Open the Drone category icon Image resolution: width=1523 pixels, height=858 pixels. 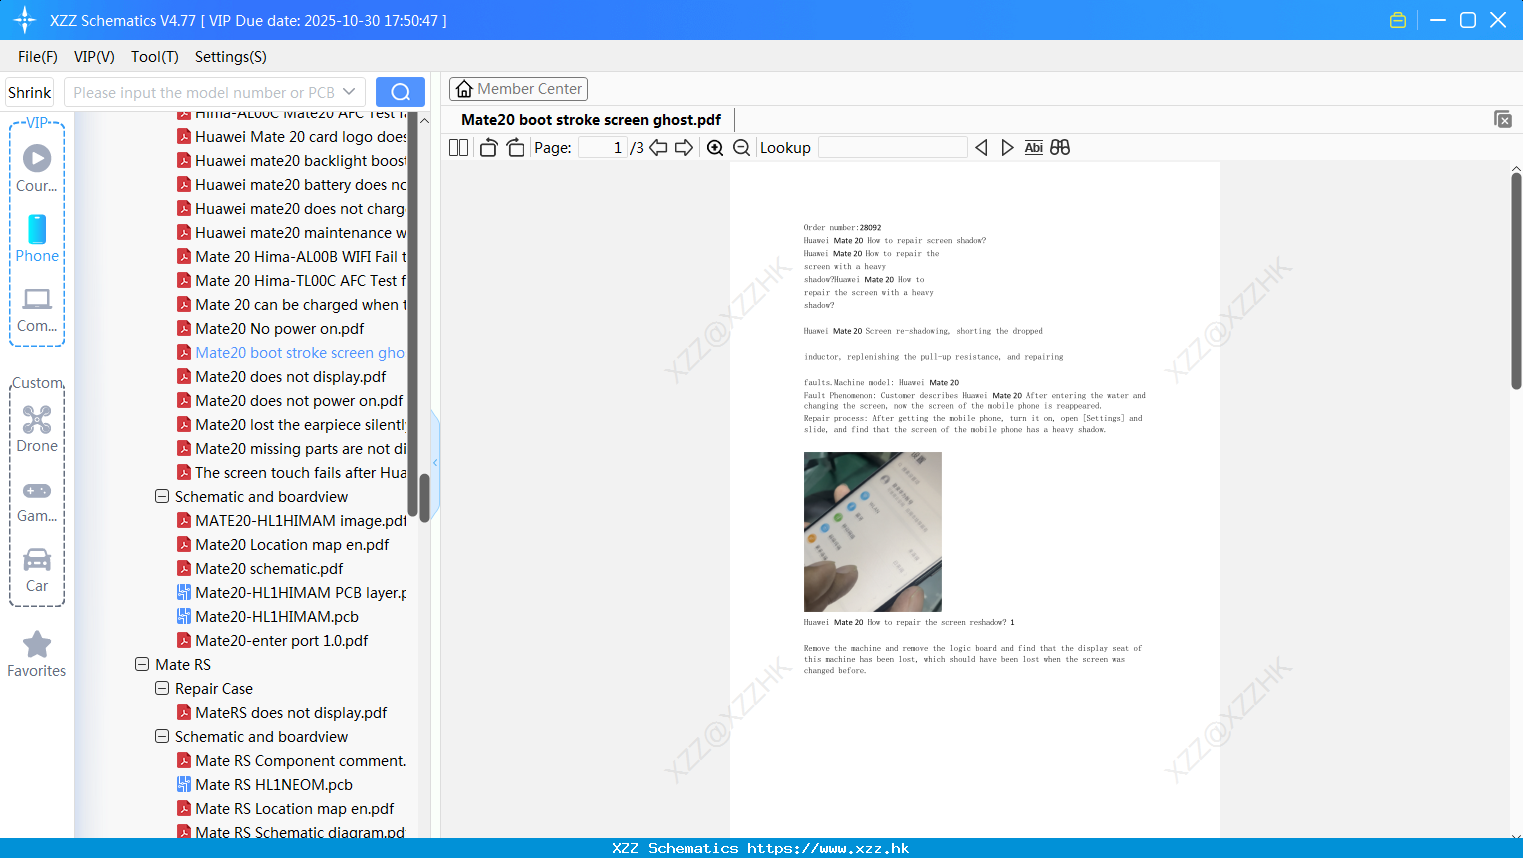37,419
